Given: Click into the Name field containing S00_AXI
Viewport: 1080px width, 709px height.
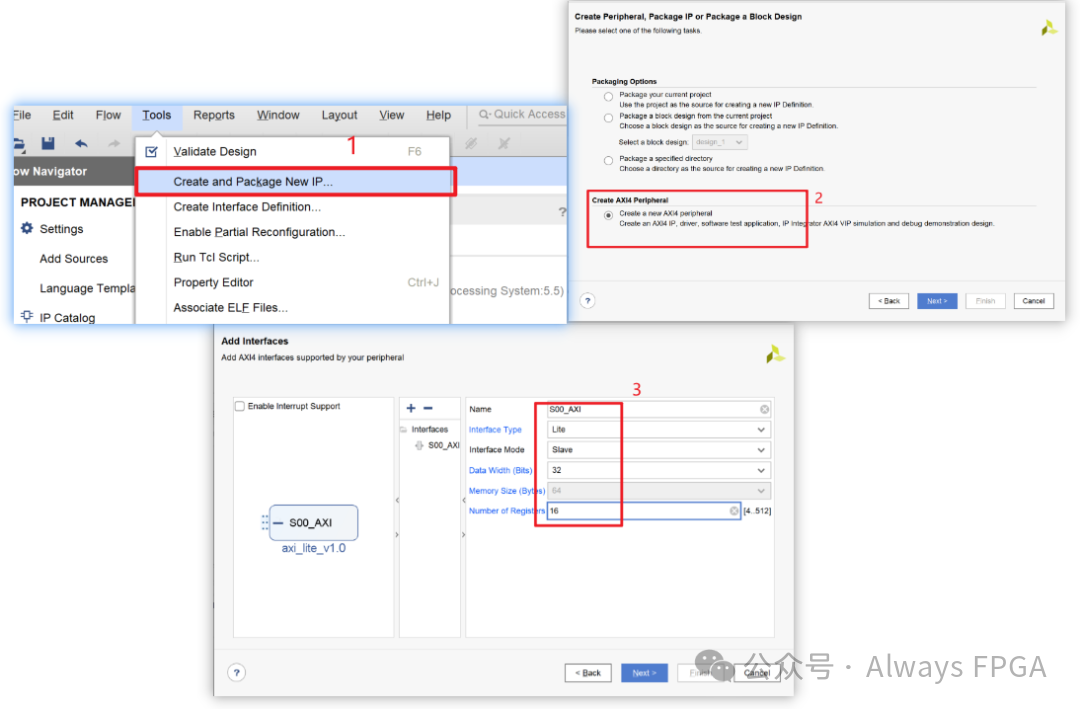Looking at the screenshot, I should 658,409.
